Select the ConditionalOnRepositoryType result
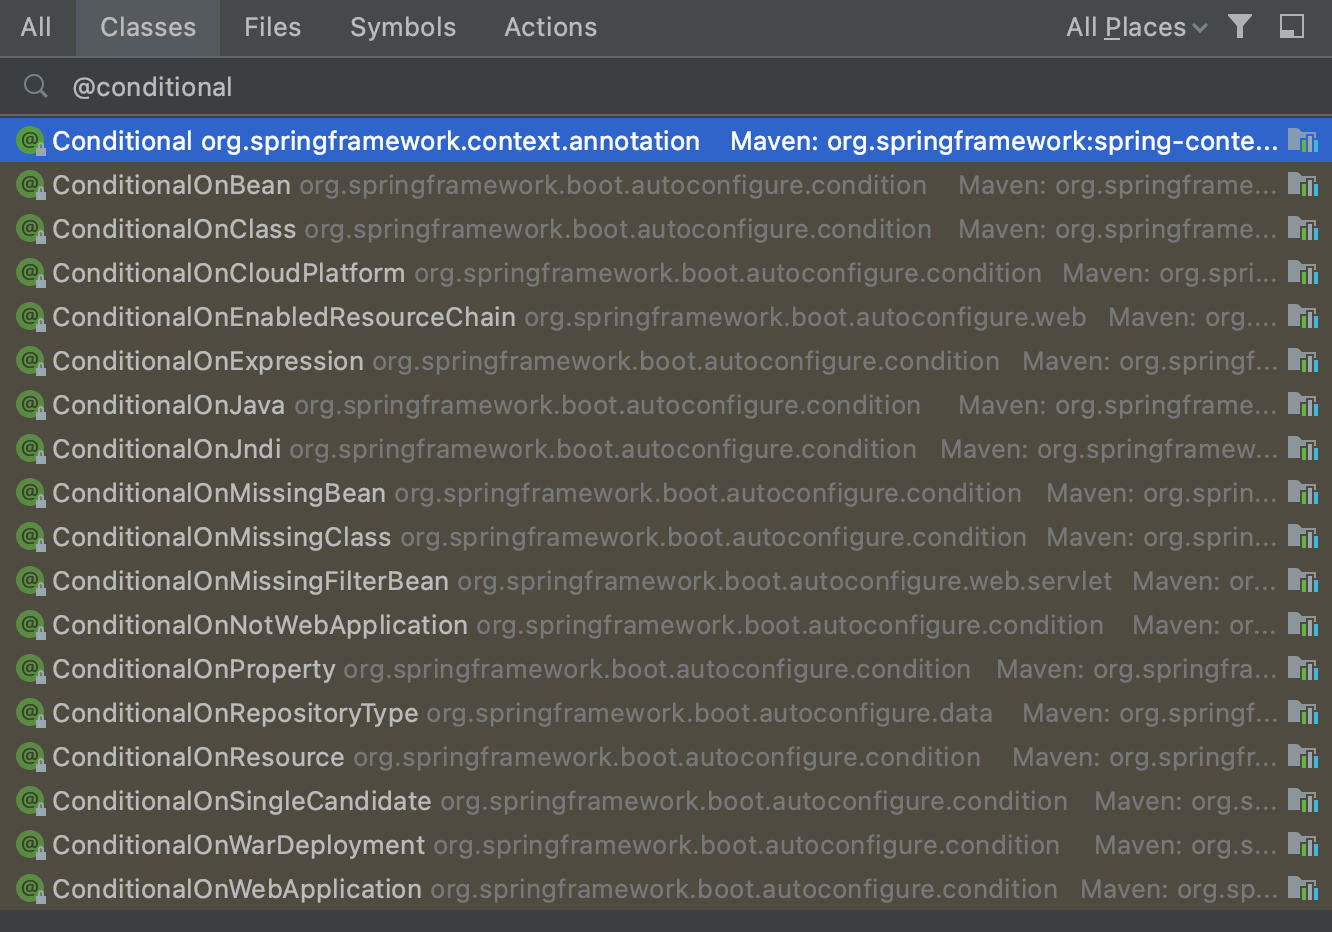The height and width of the screenshot is (932, 1332). (x=666, y=713)
